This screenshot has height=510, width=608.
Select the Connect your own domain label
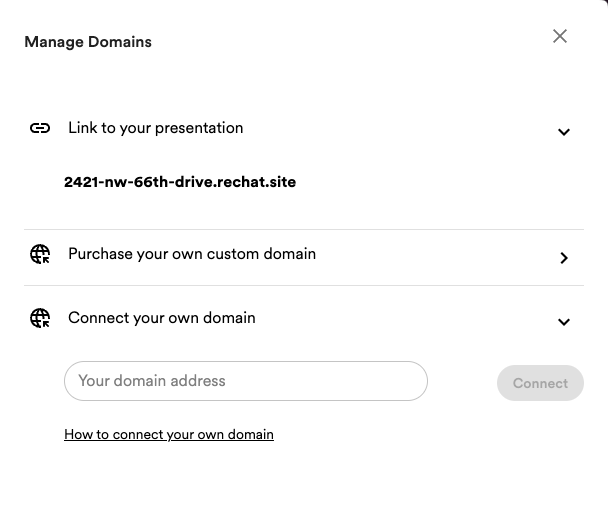[162, 318]
